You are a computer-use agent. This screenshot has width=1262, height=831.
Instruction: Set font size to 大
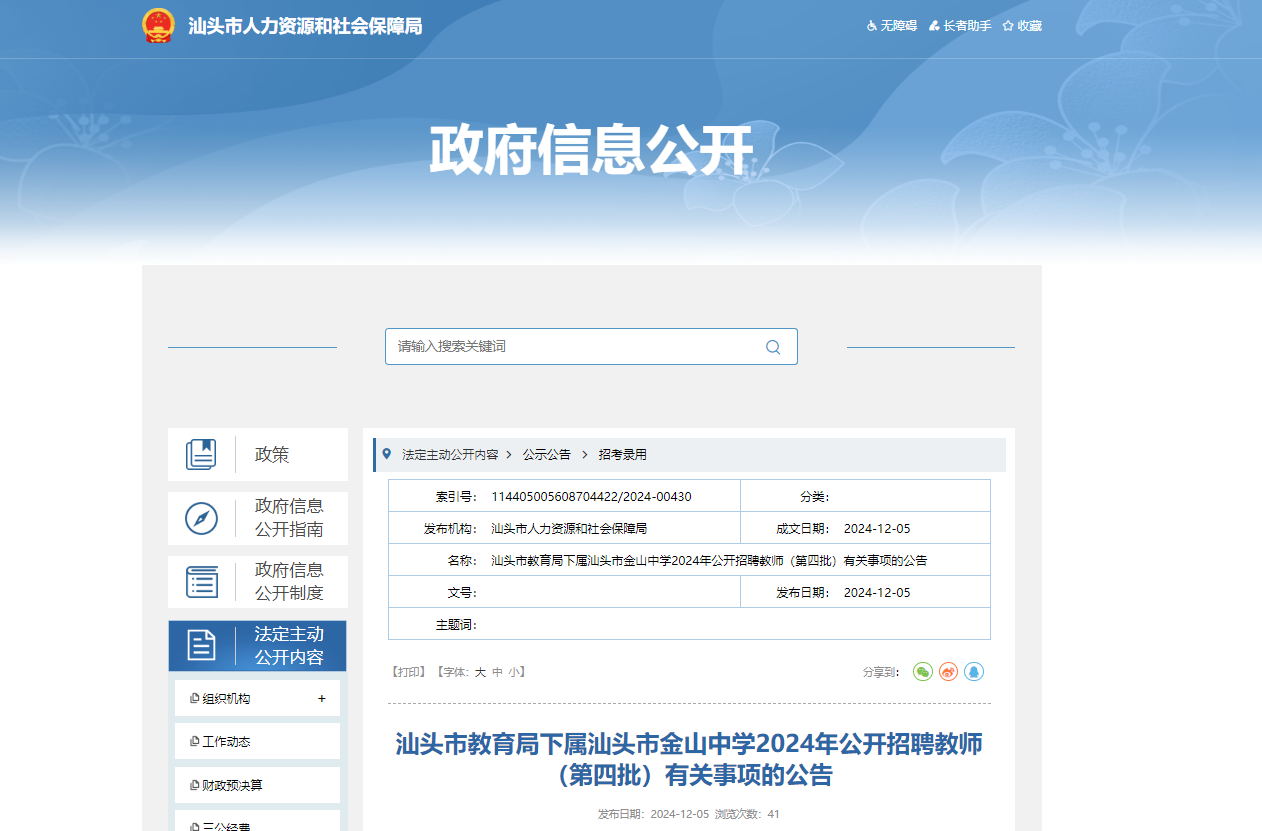coord(480,672)
